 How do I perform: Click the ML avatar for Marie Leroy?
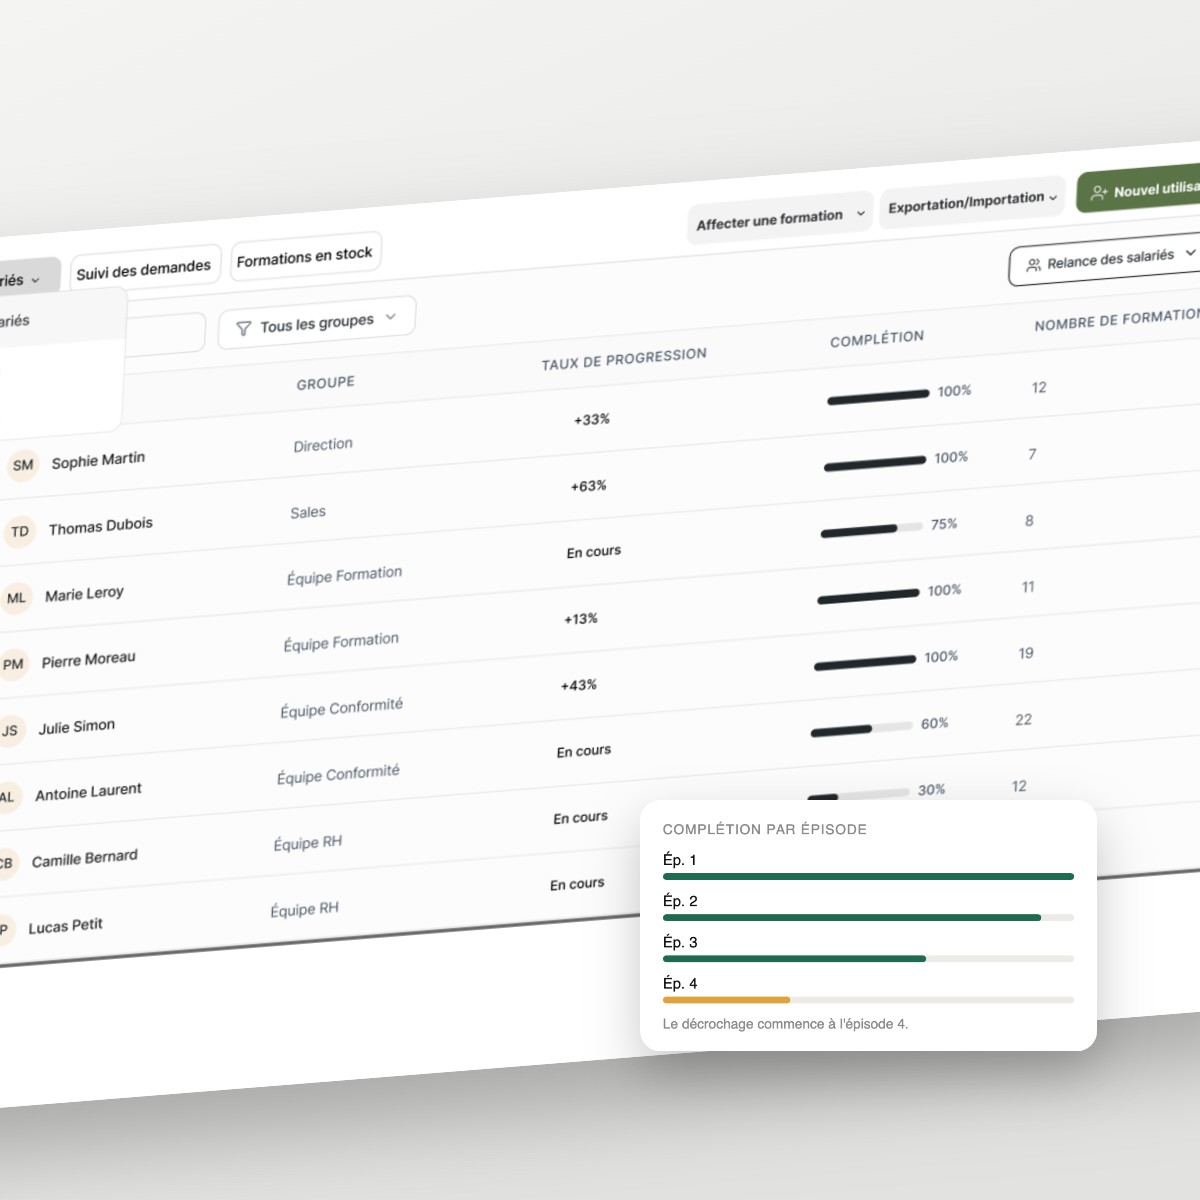(x=16, y=598)
